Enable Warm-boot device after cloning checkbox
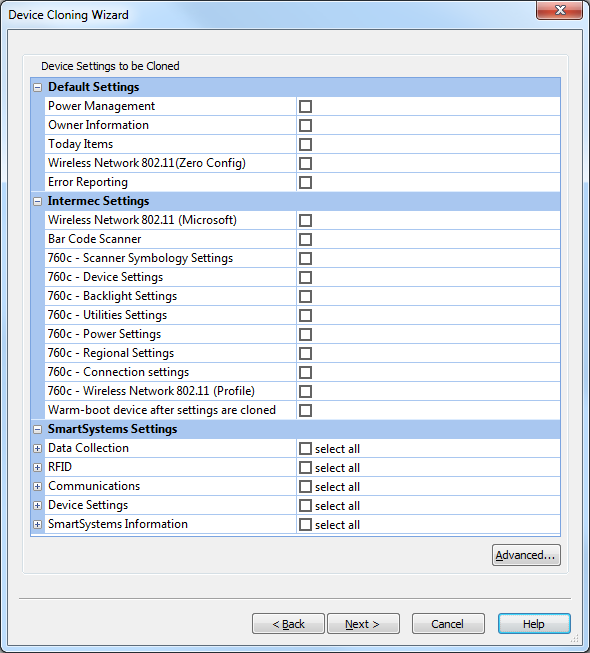590x653 pixels. click(305, 410)
